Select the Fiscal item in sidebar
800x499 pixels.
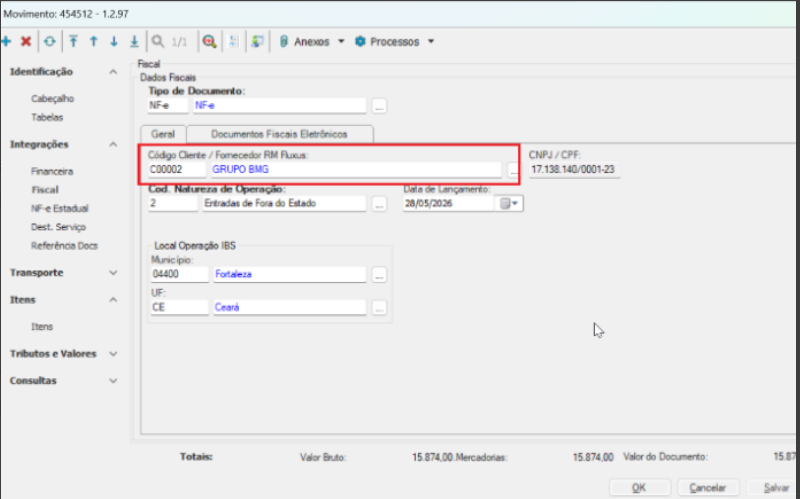(x=45, y=190)
